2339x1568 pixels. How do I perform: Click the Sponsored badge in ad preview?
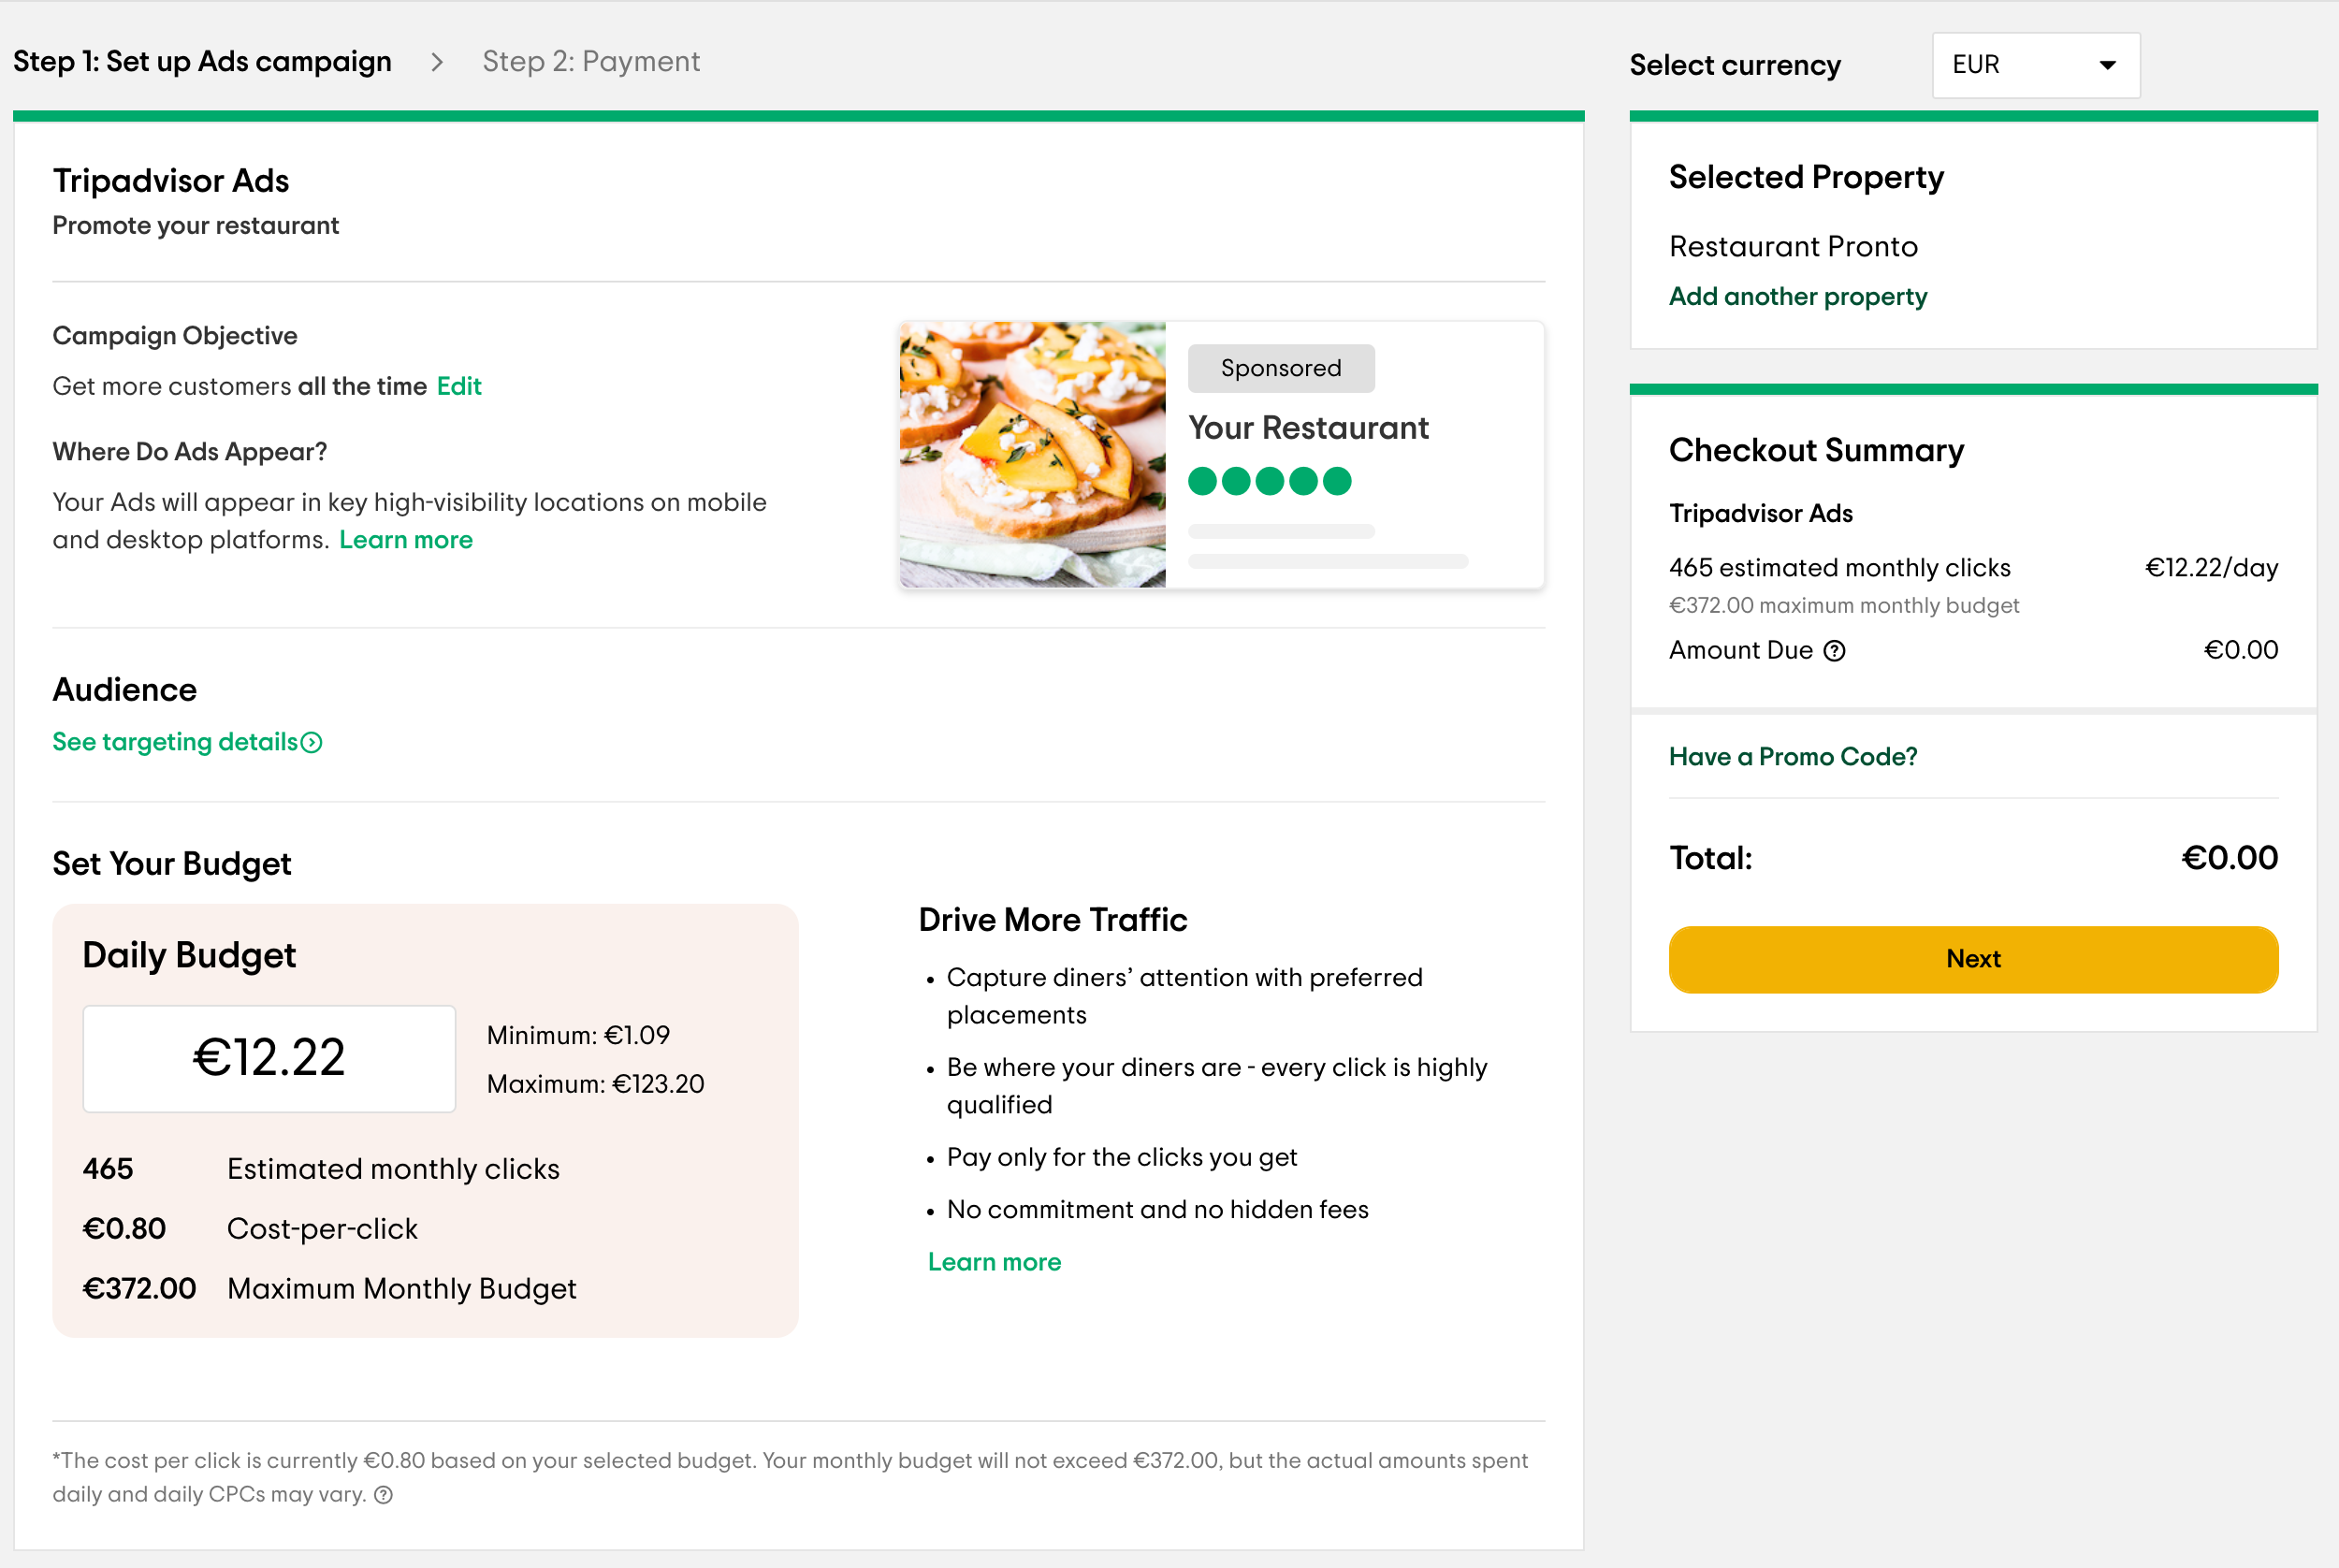(1280, 368)
